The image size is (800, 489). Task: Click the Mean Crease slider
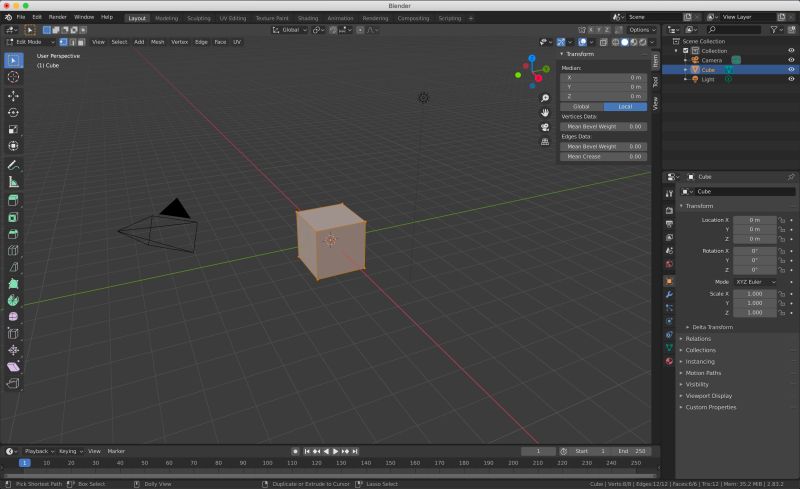coord(604,157)
